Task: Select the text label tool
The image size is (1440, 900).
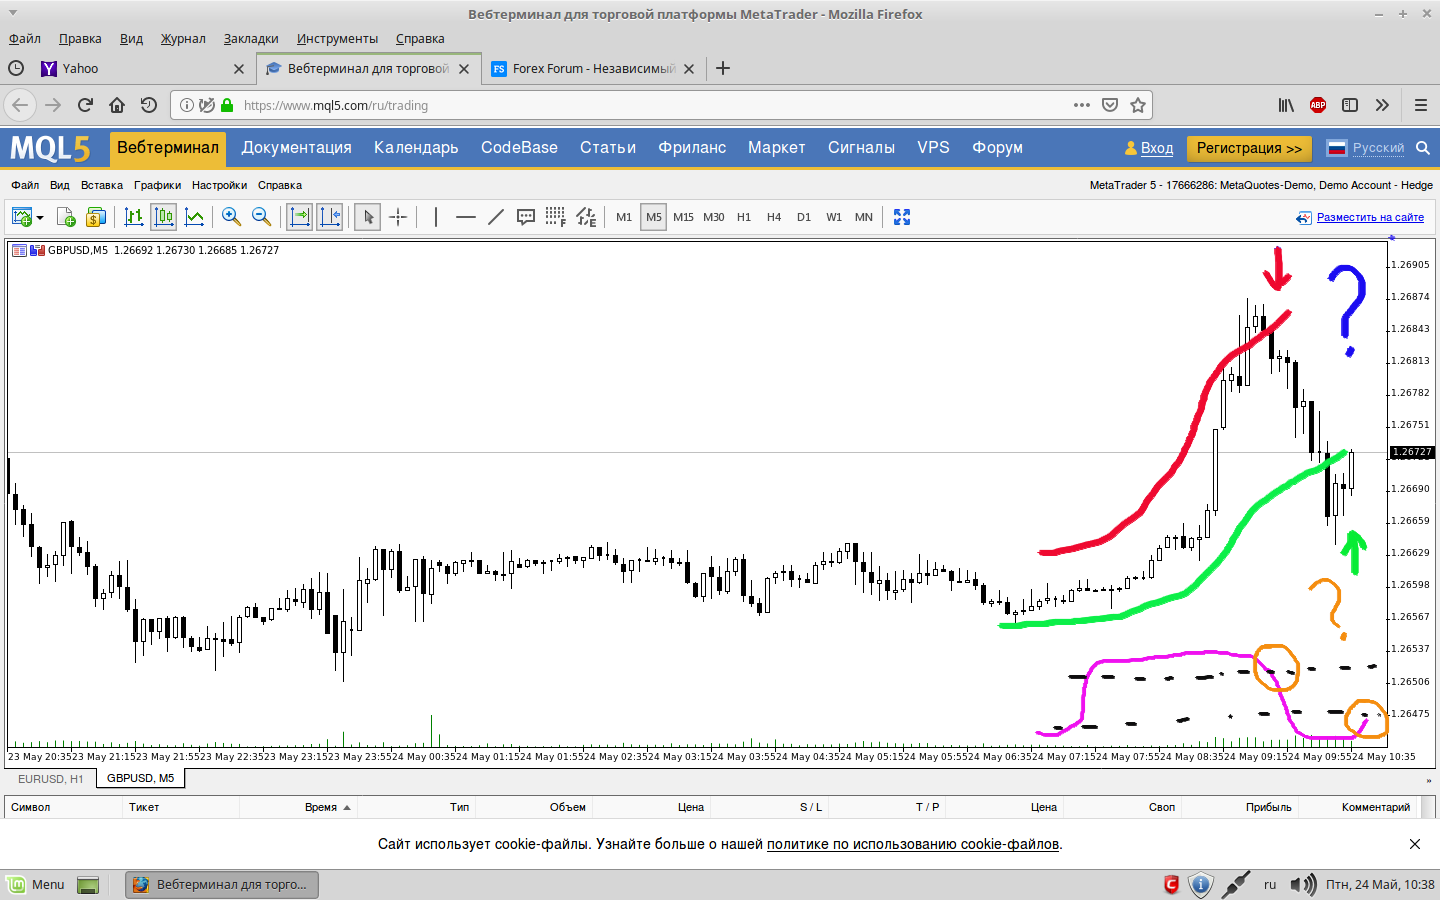Action: (x=526, y=217)
